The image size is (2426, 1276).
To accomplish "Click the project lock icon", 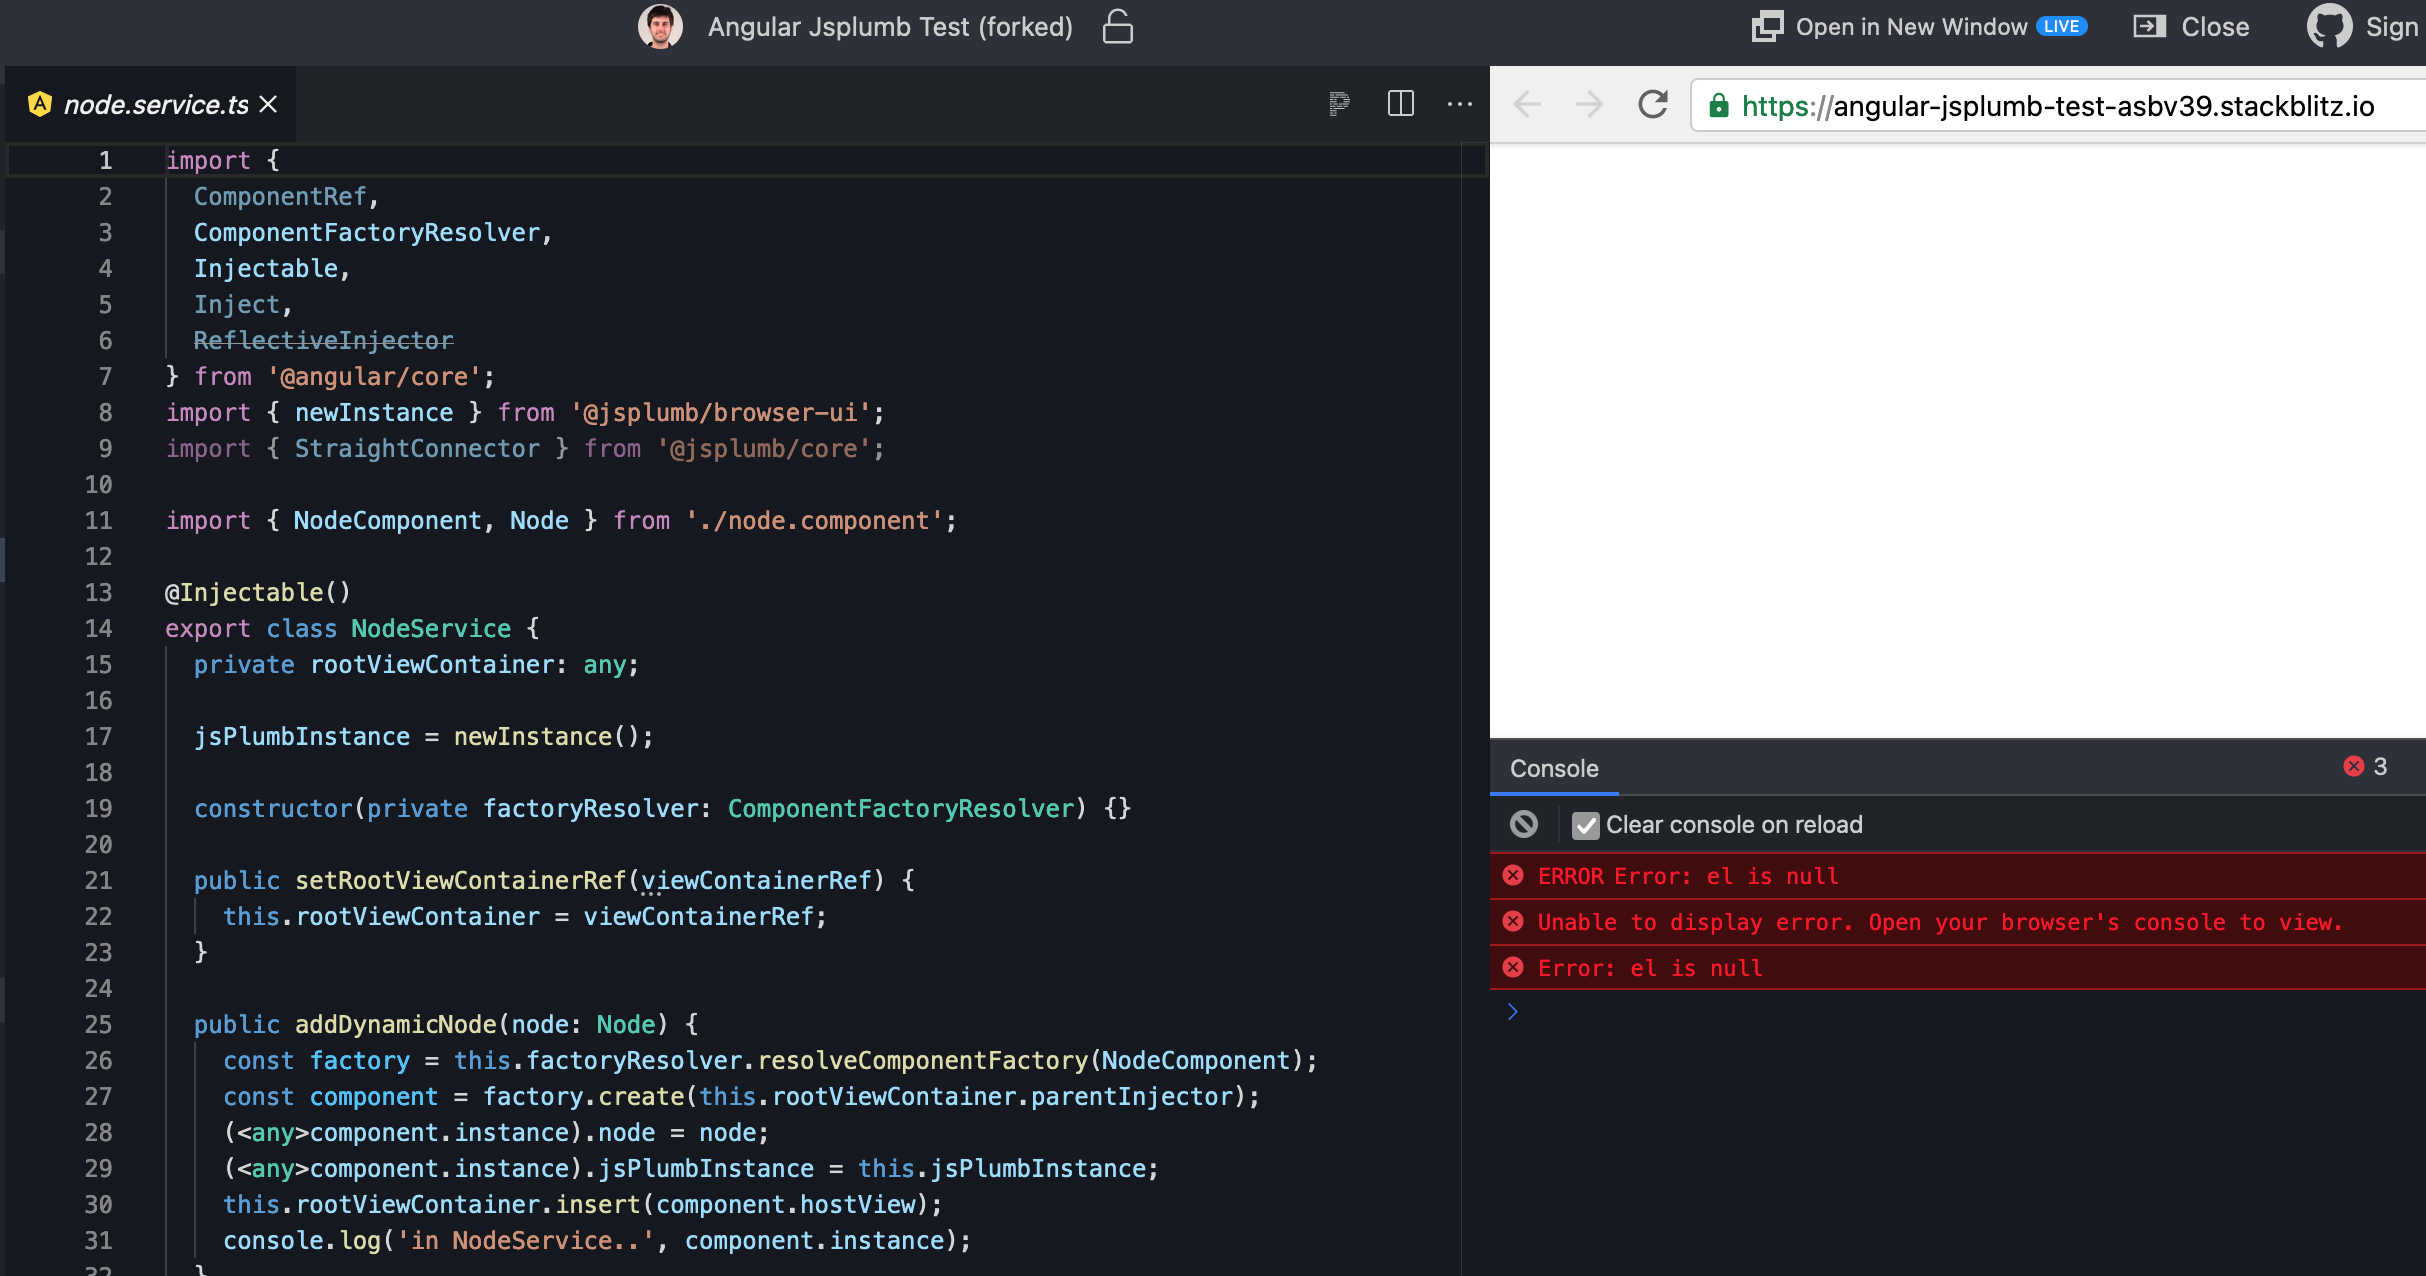I will (1117, 27).
